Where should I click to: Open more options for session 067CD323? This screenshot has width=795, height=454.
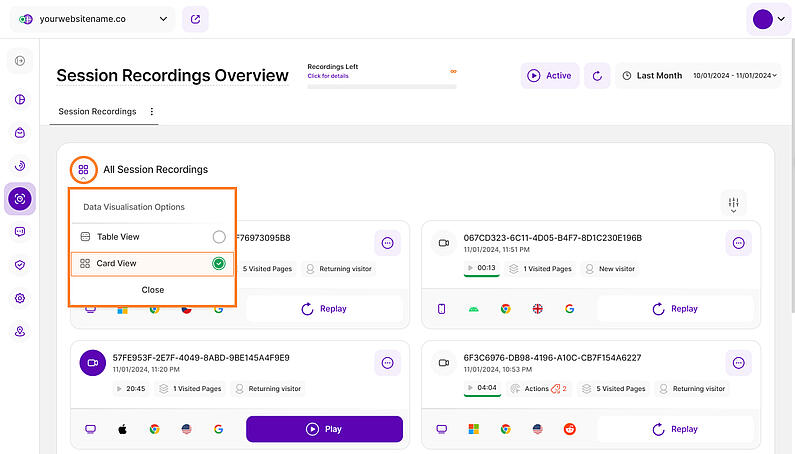[739, 243]
